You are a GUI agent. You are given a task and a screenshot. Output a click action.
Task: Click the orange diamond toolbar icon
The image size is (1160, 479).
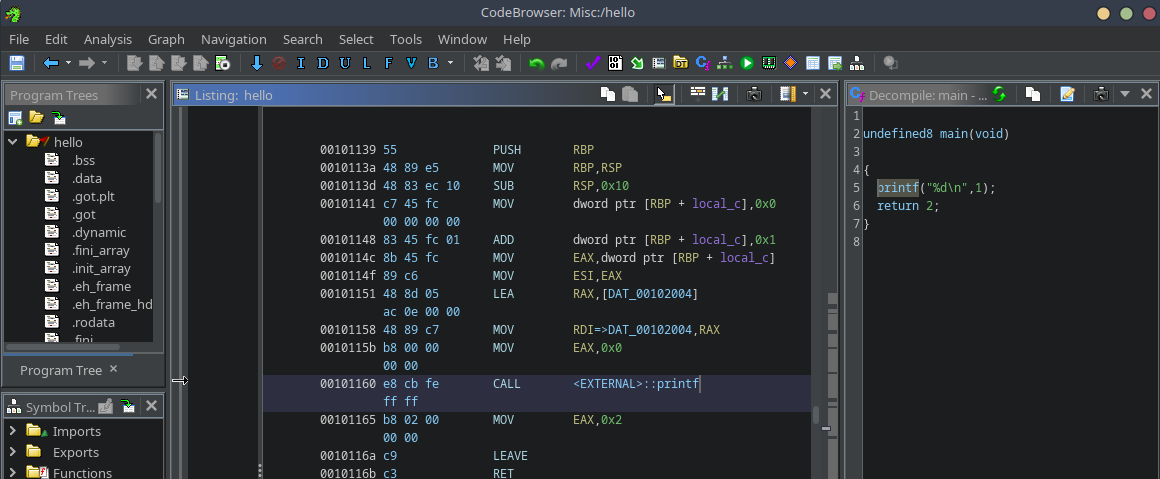[x=791, y=64]
